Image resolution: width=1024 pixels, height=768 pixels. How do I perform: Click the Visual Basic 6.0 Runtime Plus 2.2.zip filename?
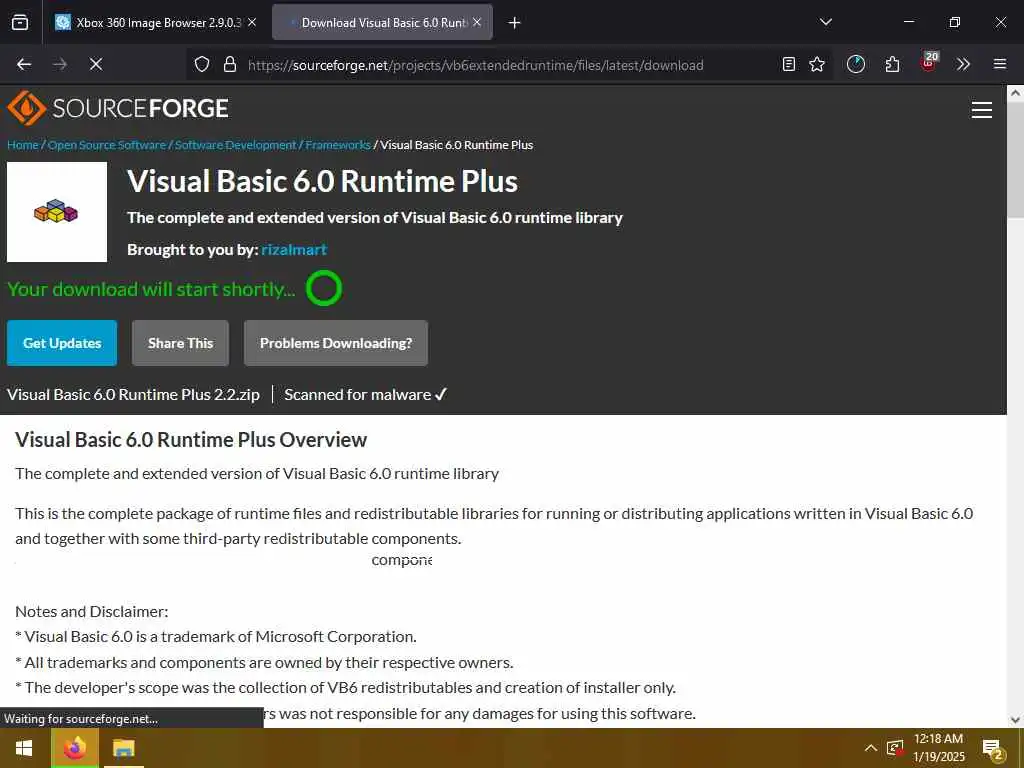click(133, 394)
